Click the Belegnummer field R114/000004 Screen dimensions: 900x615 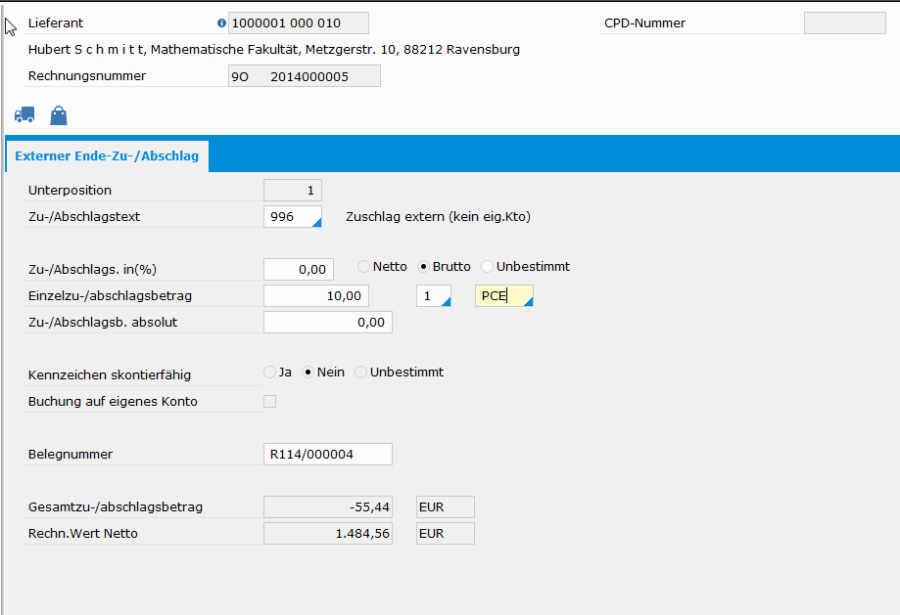(328, 454)
